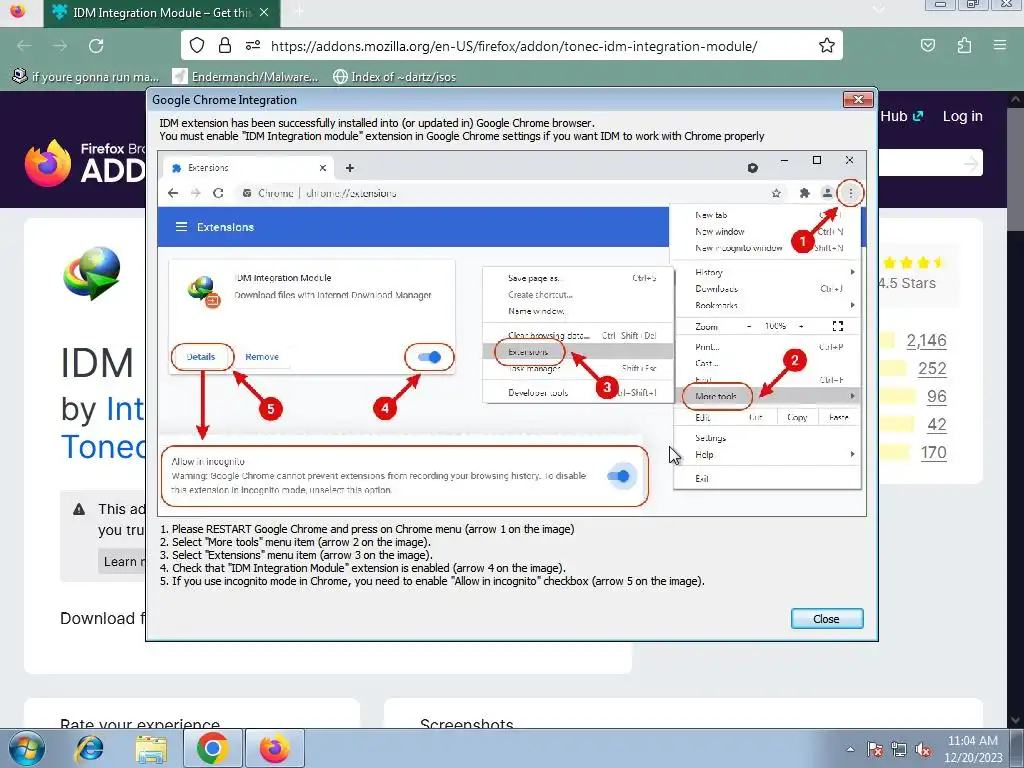1024x768 pixels.
Task: Click instruction 'Select "Extensions" menu item'
Action: coord(296,555)
